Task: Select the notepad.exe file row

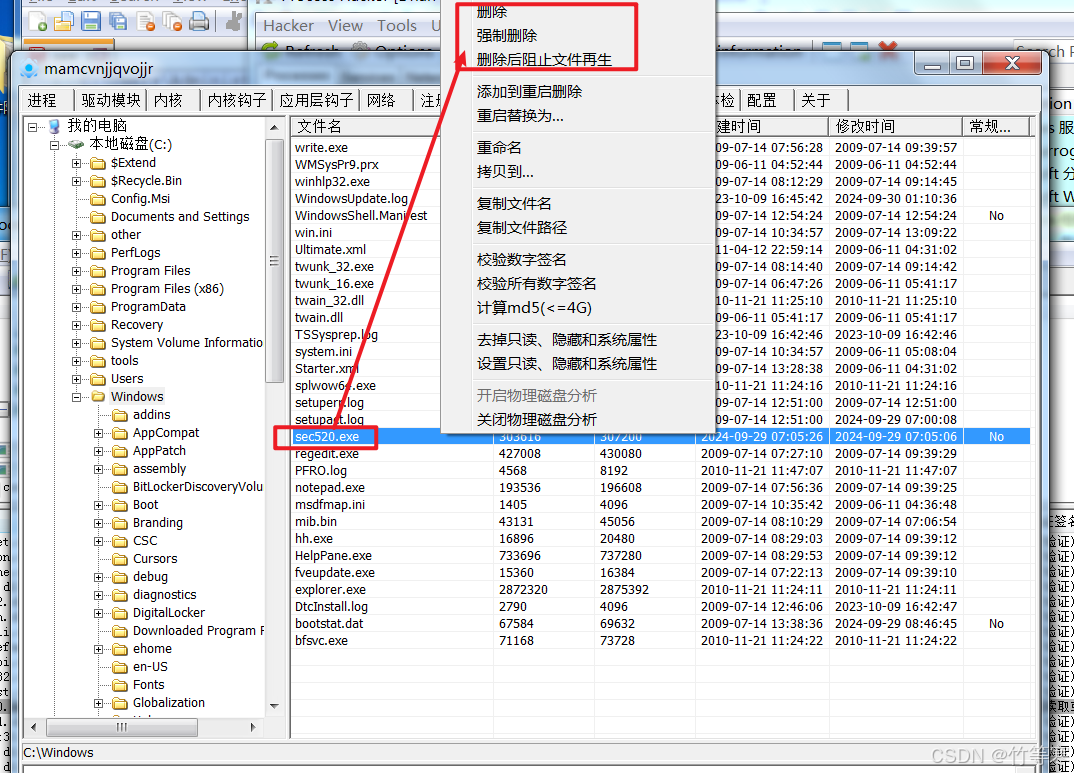Action: click(661, 487)
